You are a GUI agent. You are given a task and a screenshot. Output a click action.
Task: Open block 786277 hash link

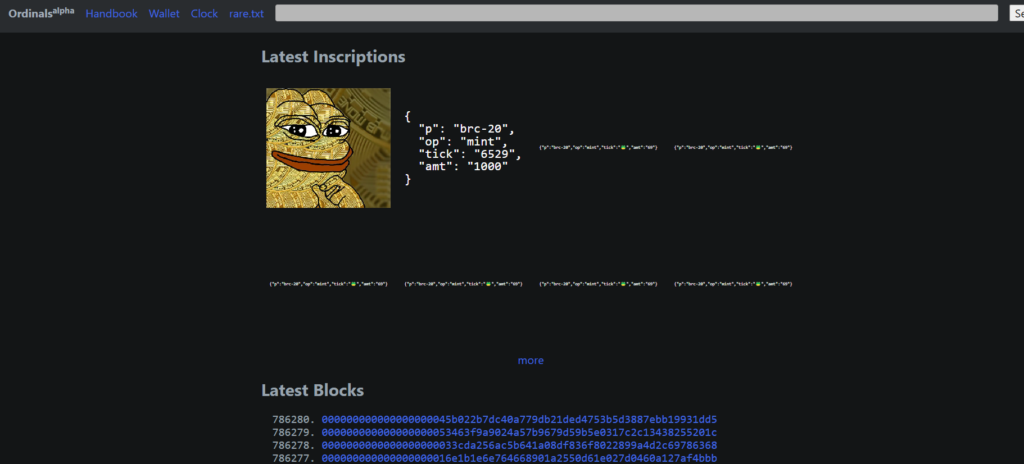(519, 459)
